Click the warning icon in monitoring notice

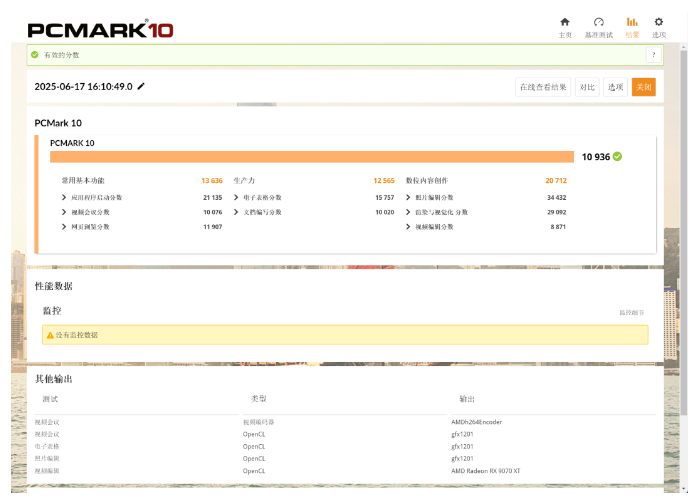click(x=50, y=335)
